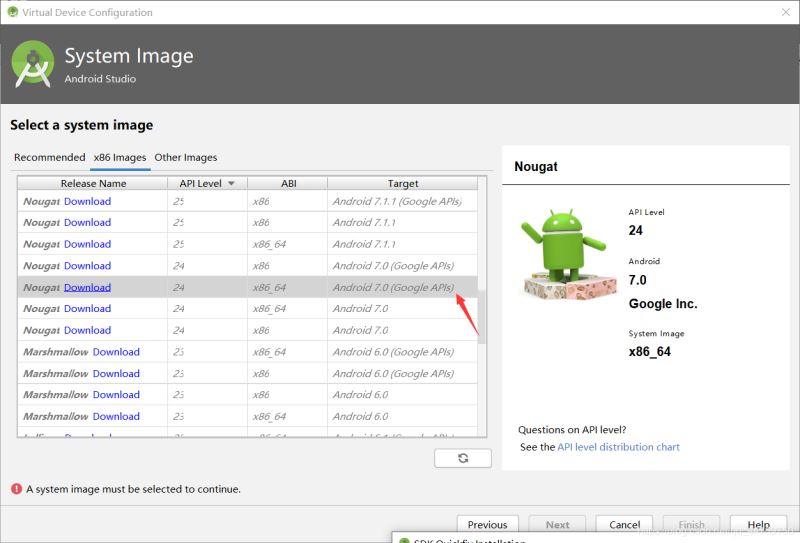The width and height of the screenshot is (800, 543).
Task: Download the highlighted Nougat x86_64 7.0 Google APIs image
Action: [x=87, y=287]
